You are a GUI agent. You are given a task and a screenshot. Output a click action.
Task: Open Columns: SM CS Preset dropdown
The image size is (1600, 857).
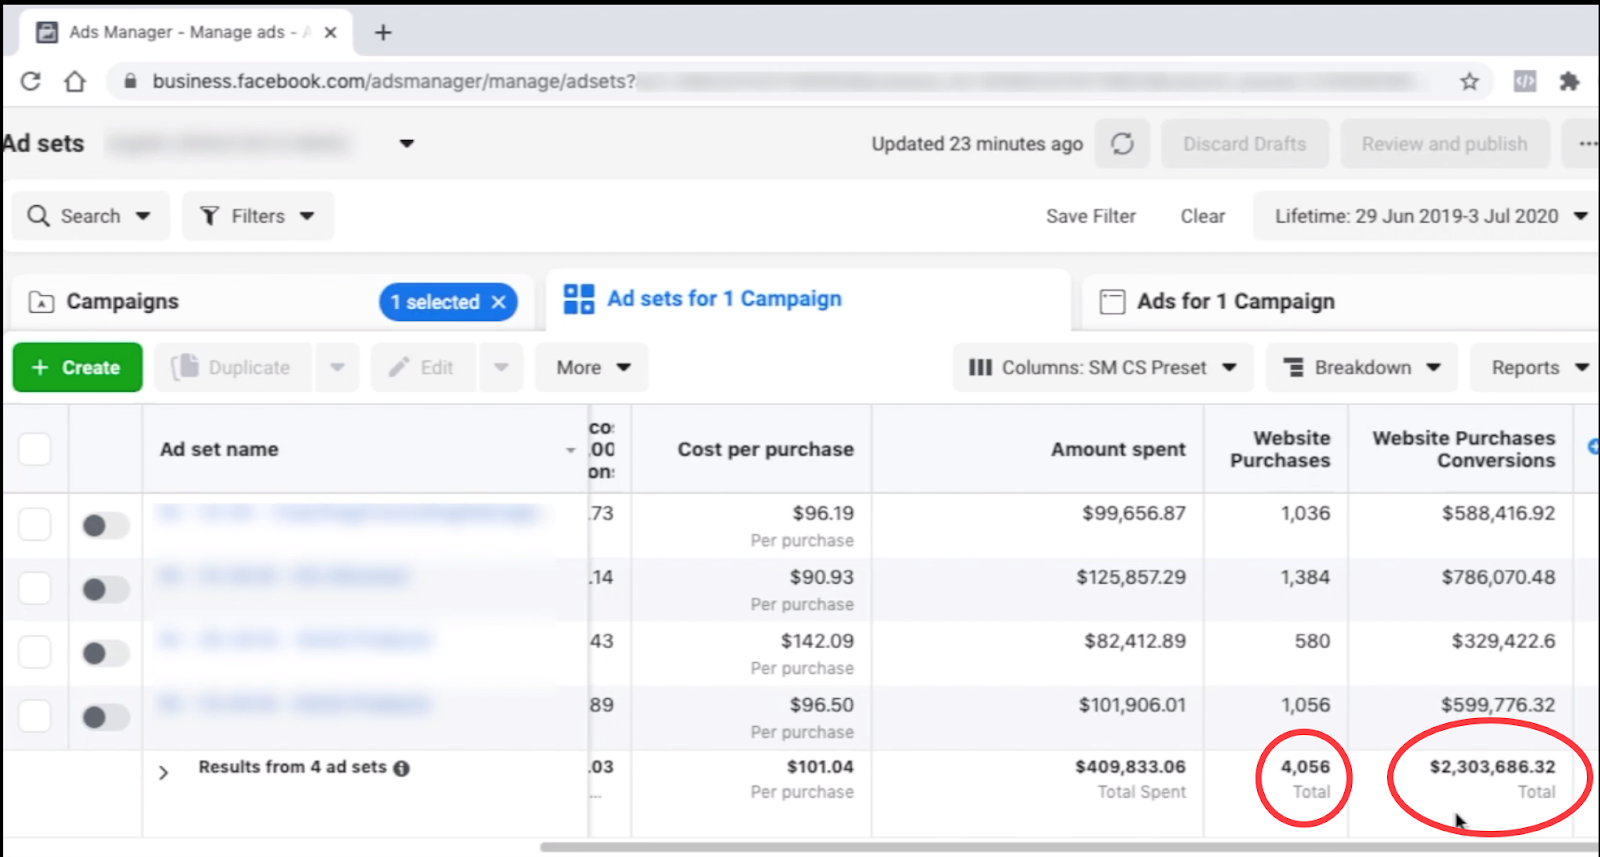point(1103,368)
